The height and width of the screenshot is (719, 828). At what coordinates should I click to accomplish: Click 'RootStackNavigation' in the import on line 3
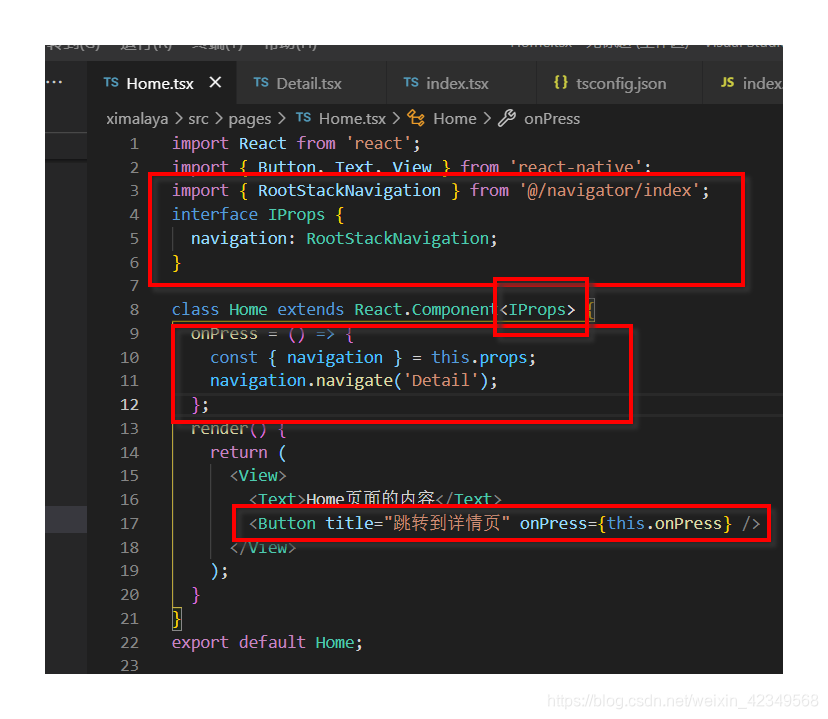(x=349, y=191)
